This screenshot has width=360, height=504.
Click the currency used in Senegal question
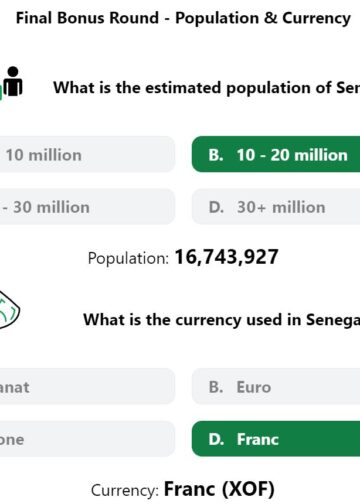pos(222,320)
